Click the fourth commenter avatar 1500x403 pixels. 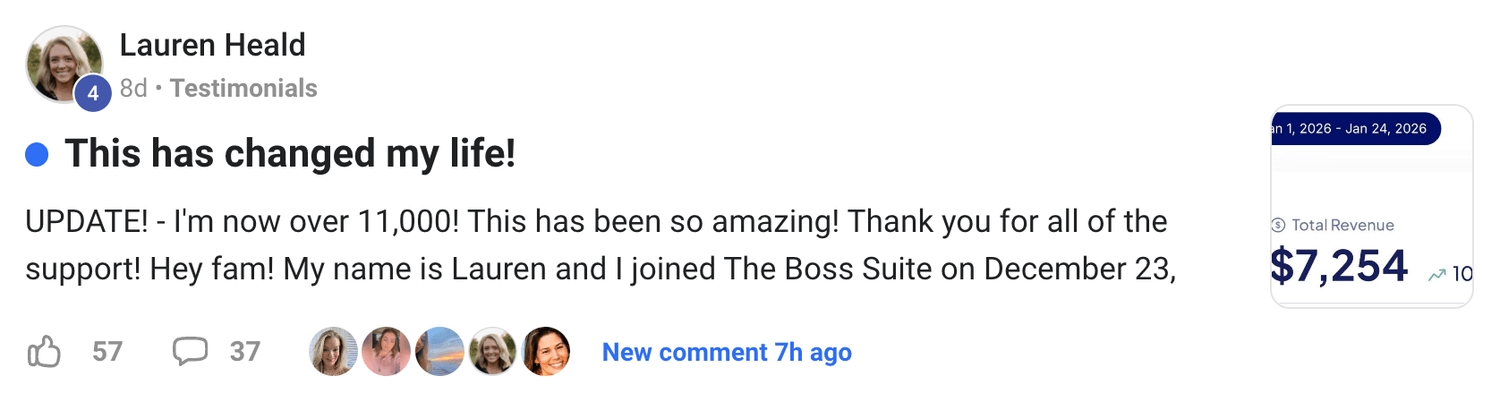click(492, 352)
